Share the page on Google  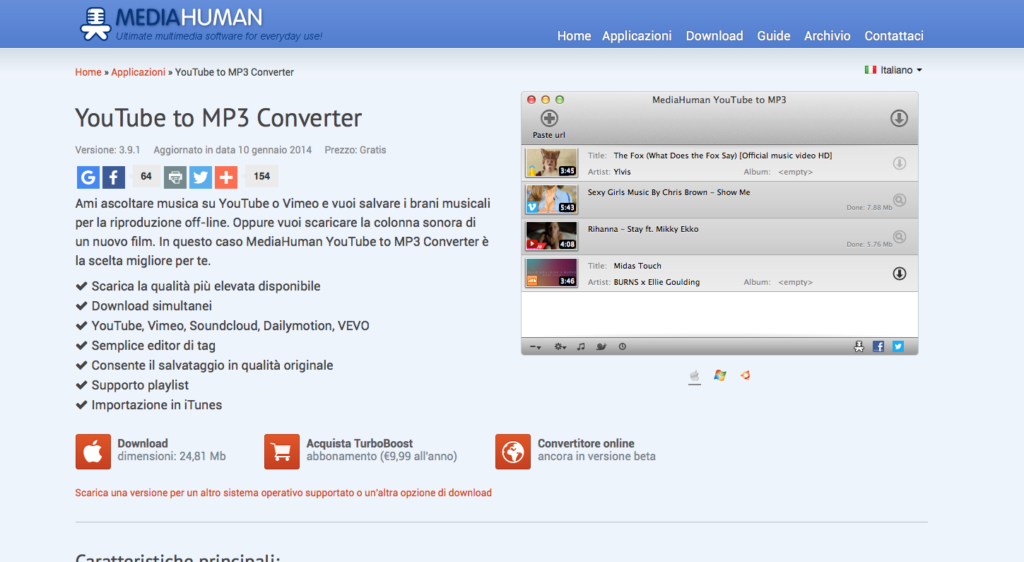coord(88,177)
